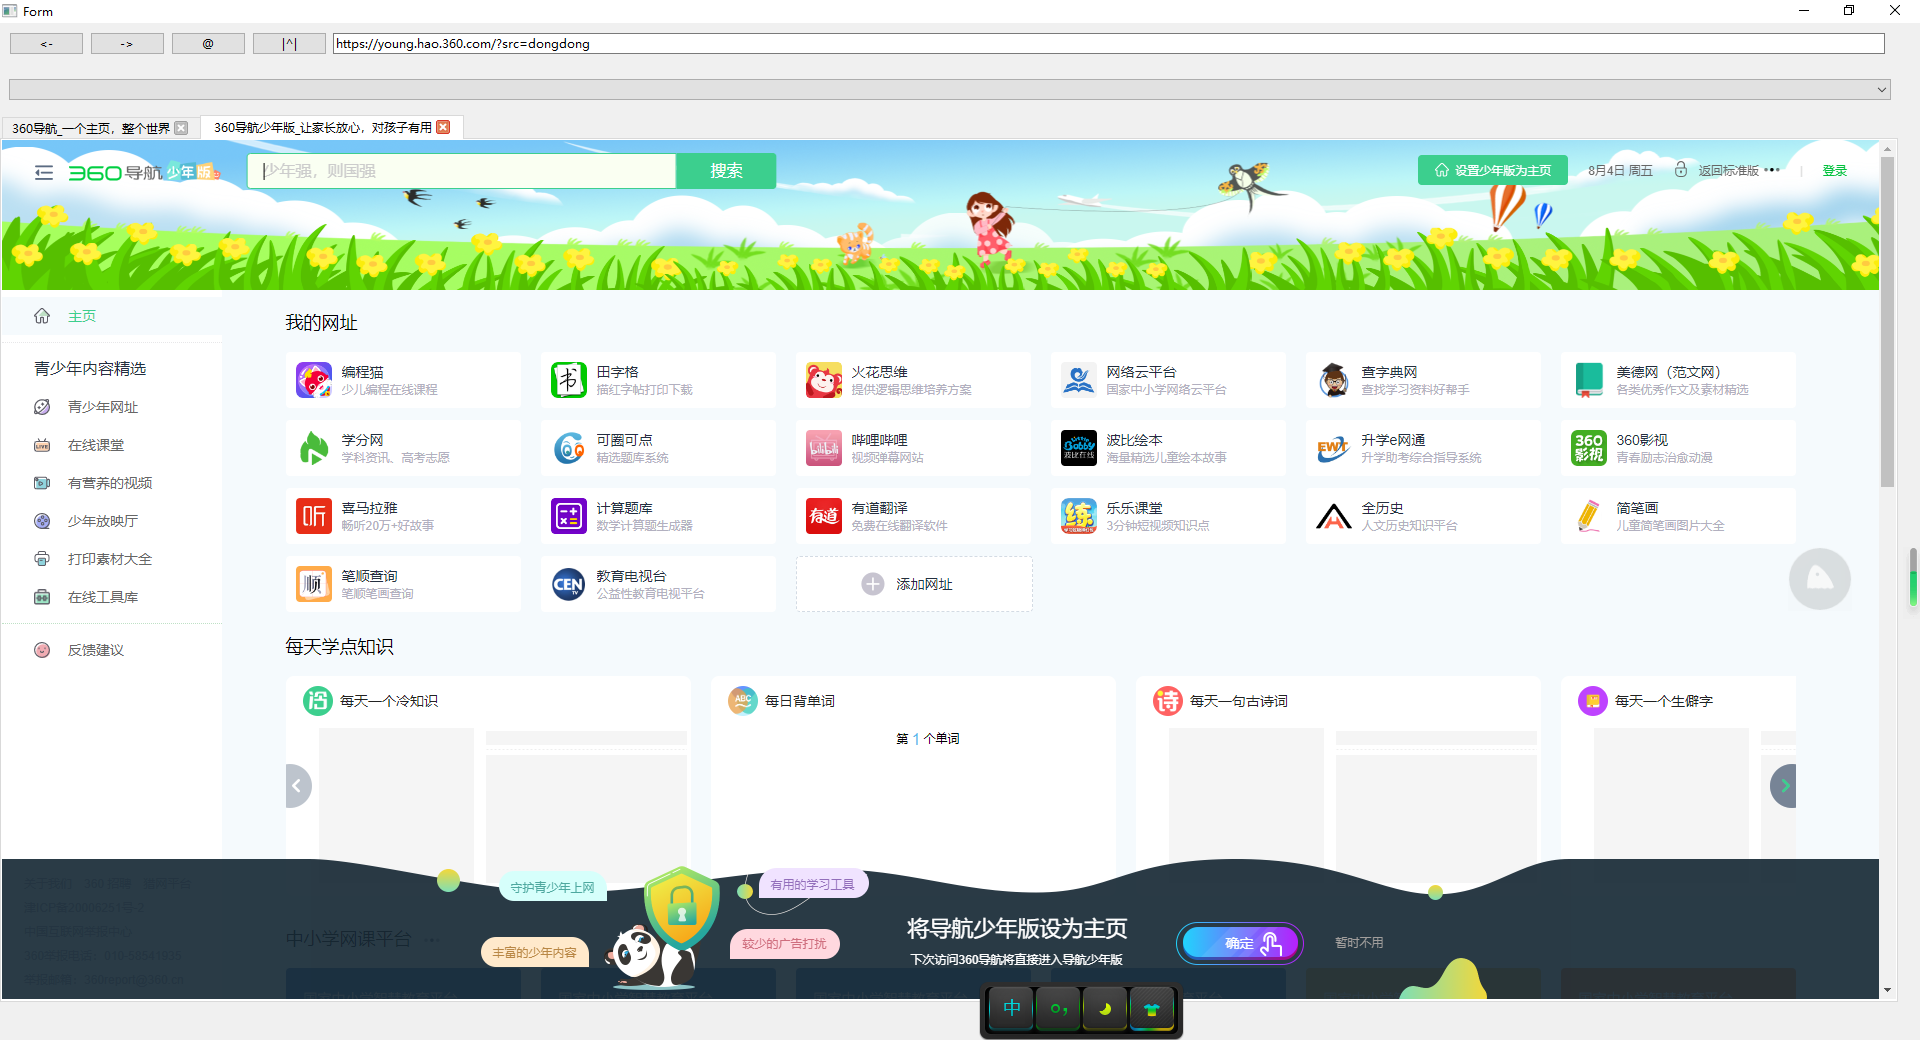Image resolution: width=1920 pixels, height=1040 pixels.
Task: Select 打印素材大全 in the sidebar
Action: pyautogui.click(x=112, y=559)
